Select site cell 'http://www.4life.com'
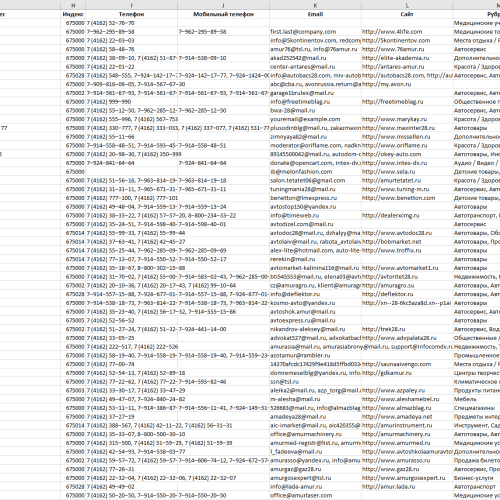 (x=407, y=32)
